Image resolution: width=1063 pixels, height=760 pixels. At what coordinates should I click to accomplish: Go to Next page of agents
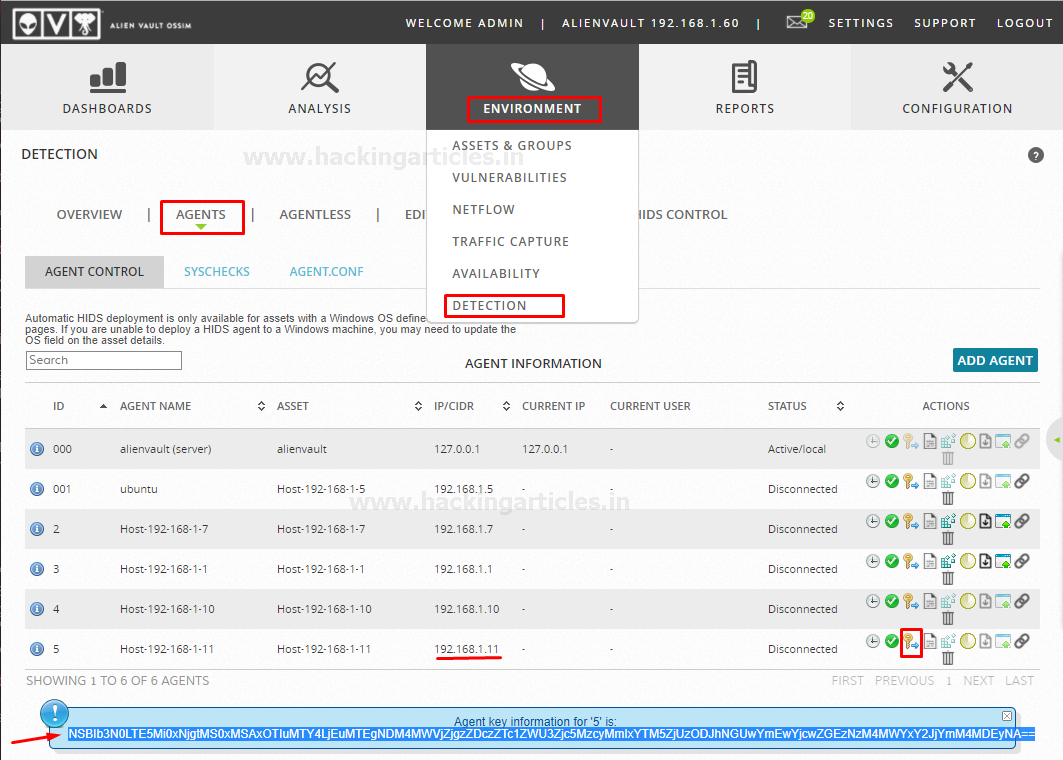point(978,681)
